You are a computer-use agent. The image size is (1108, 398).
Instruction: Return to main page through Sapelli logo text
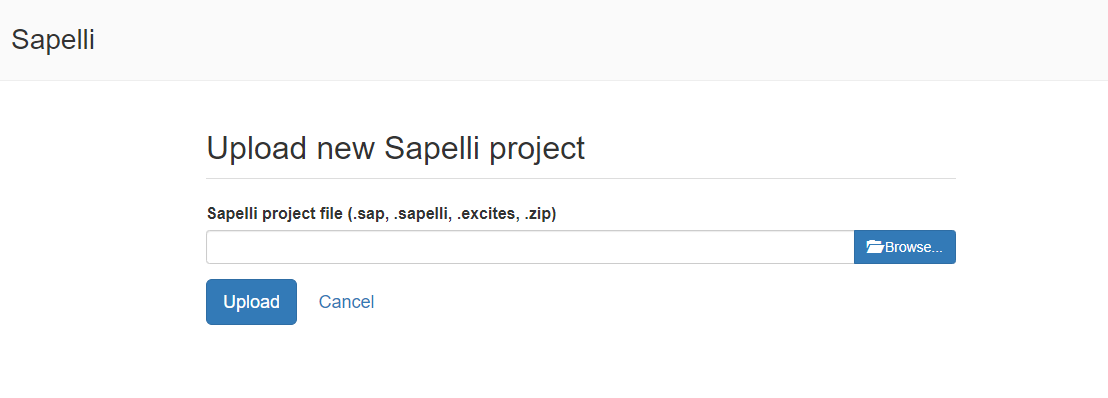click(53, 40)
